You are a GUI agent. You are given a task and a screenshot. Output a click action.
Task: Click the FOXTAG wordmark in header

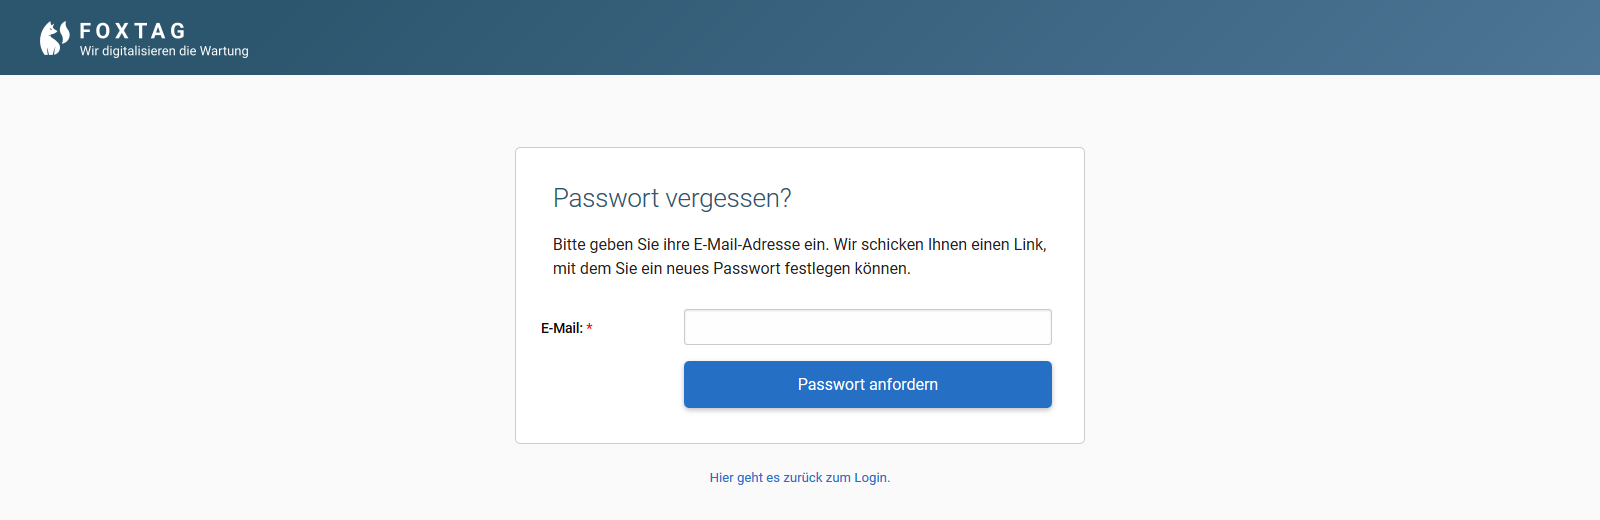pos(133,31)
